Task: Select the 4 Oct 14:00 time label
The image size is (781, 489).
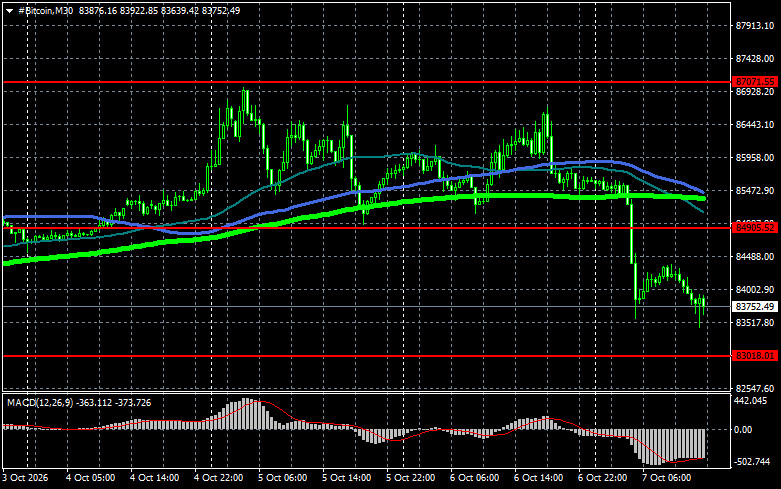Action: [154, 478]
